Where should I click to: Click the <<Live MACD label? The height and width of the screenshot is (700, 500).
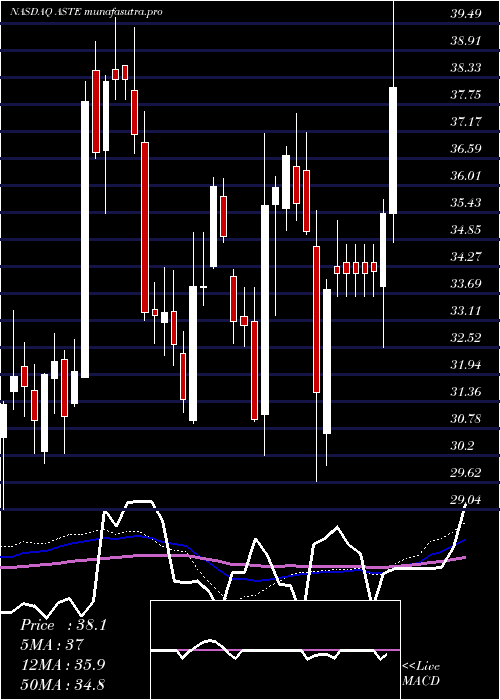click(421, 674)
